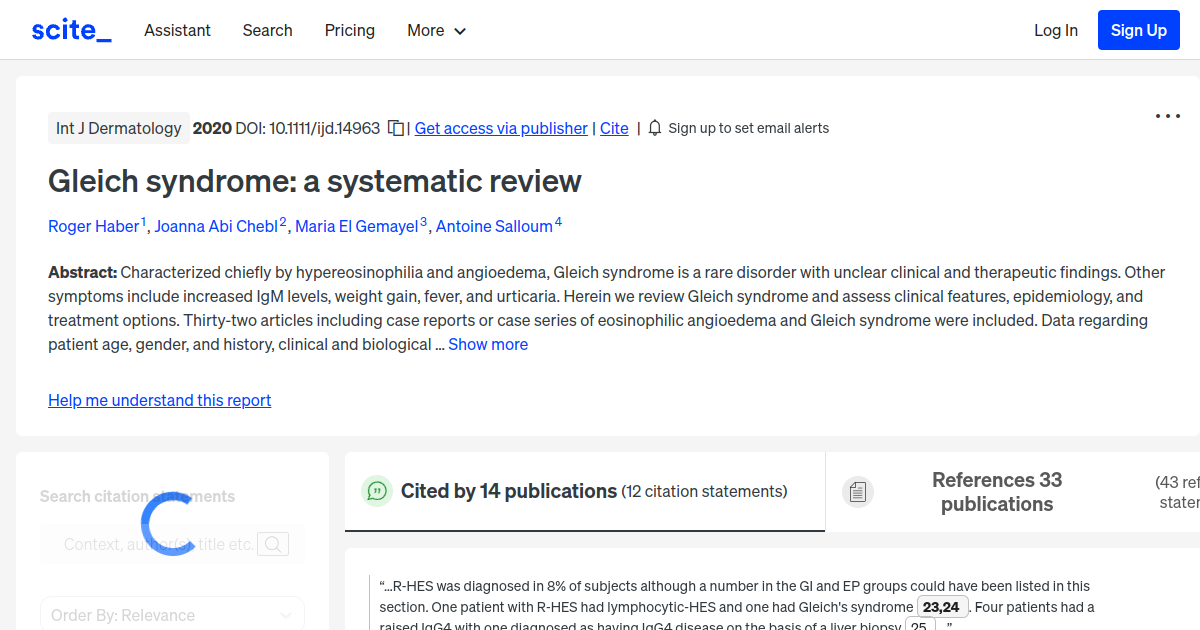Image resolution: width=1200 pixels, height=630 pixels.
Task: Click the green smart citation quote icon
Action: click(x=376, y=491)
